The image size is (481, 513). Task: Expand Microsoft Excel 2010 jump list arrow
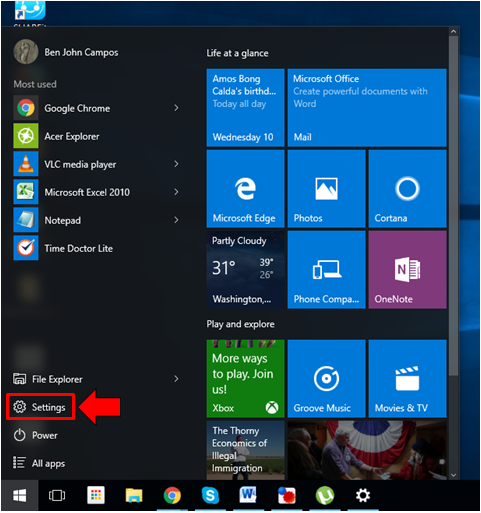coord(176,192)
